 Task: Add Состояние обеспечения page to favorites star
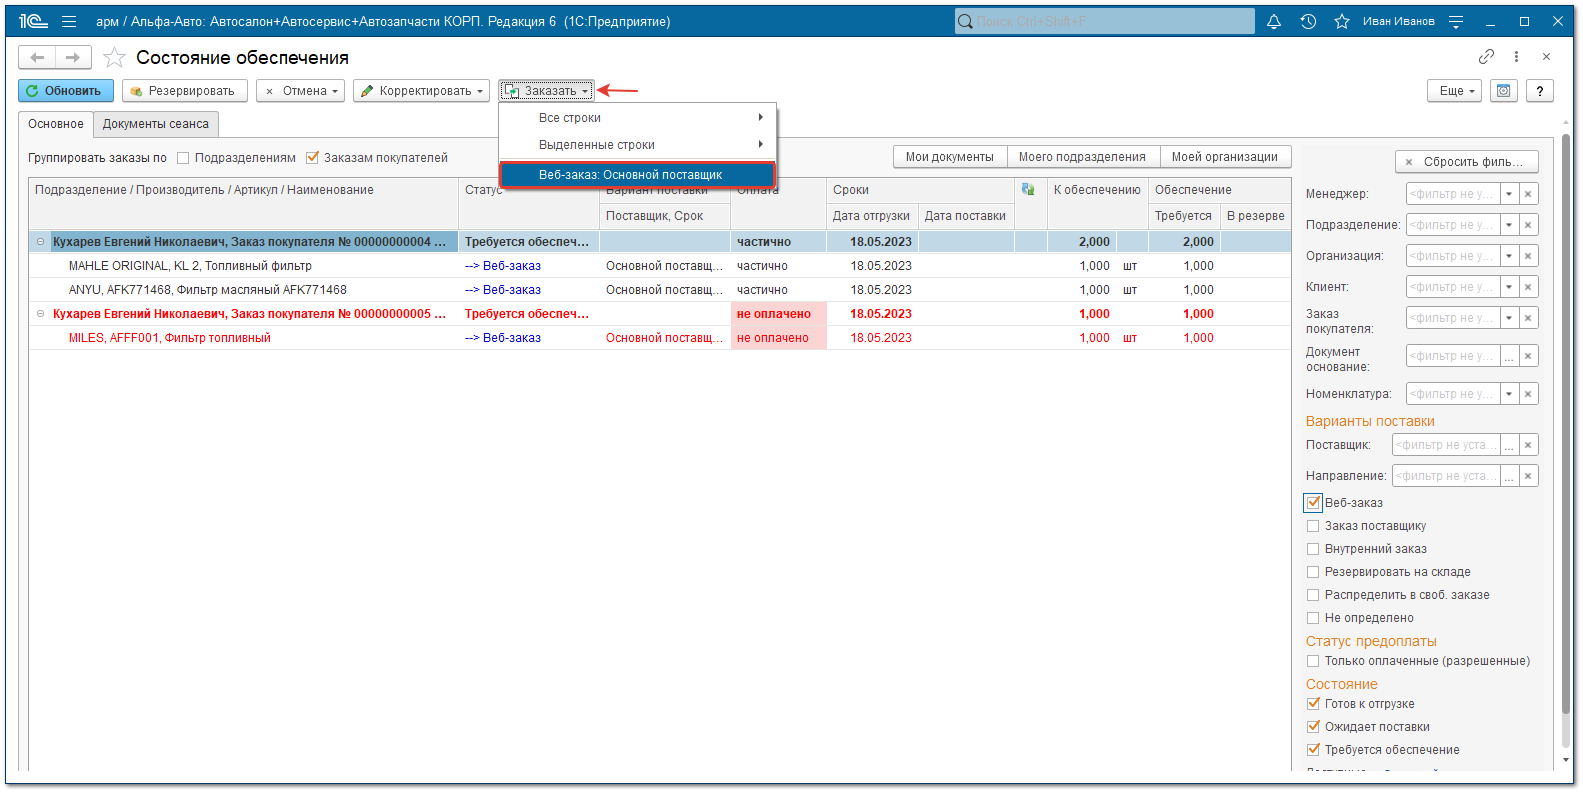tap(115, 58)
